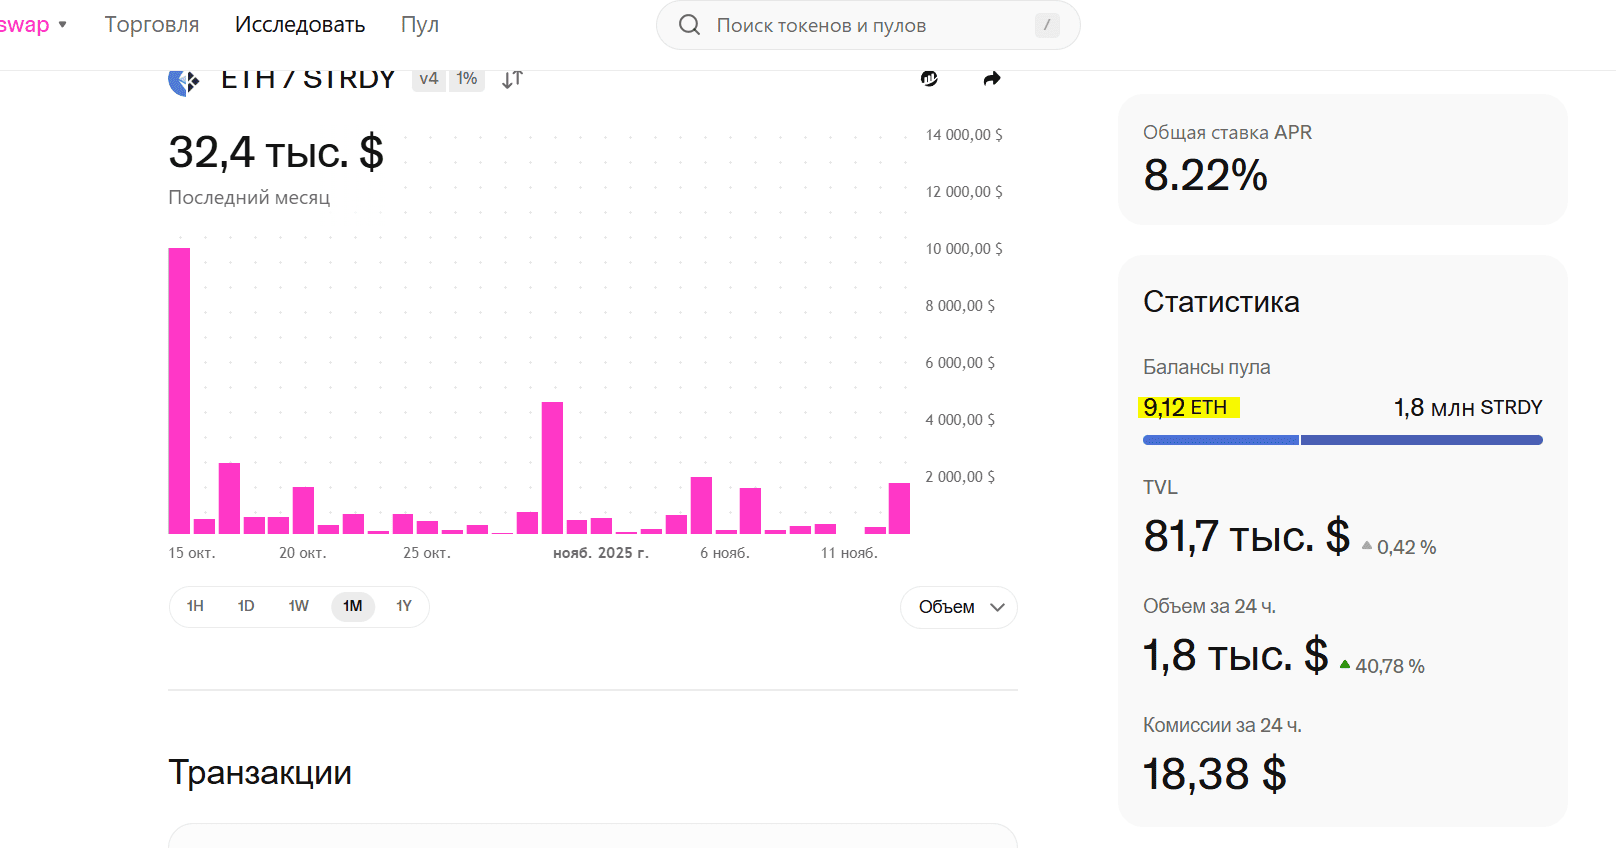Image resolution: width=1616 pixels, height=848 pixels.
Task: Click the 9,12 ETH pool balance
Action: 1186,407
